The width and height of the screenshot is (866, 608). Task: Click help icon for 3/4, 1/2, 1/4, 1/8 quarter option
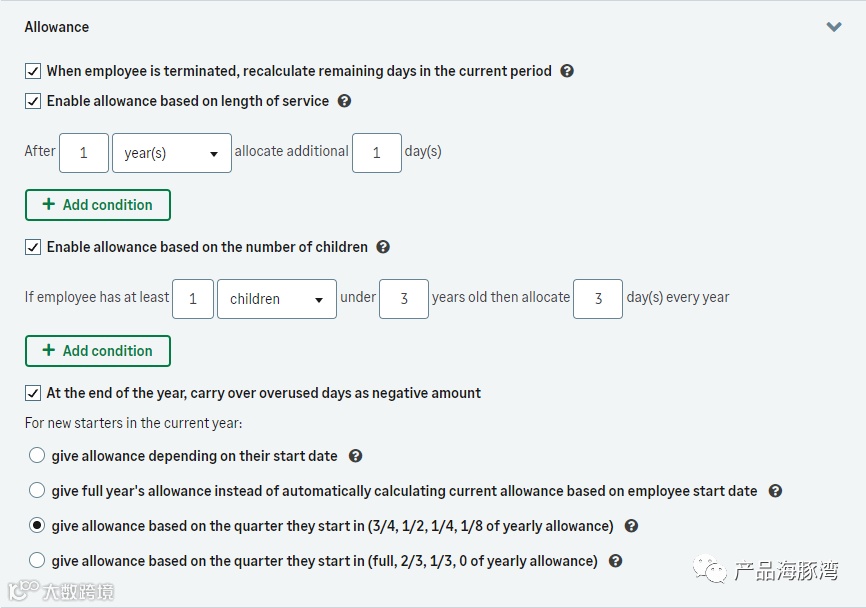[631, 526]
